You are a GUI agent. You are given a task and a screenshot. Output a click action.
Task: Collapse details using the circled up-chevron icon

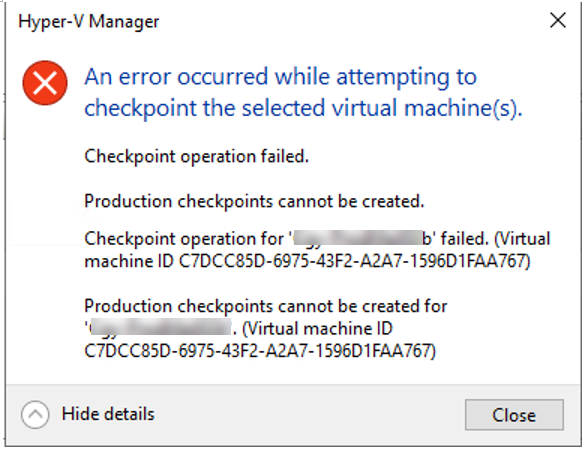pyautogui.click(x=35, y=415)
